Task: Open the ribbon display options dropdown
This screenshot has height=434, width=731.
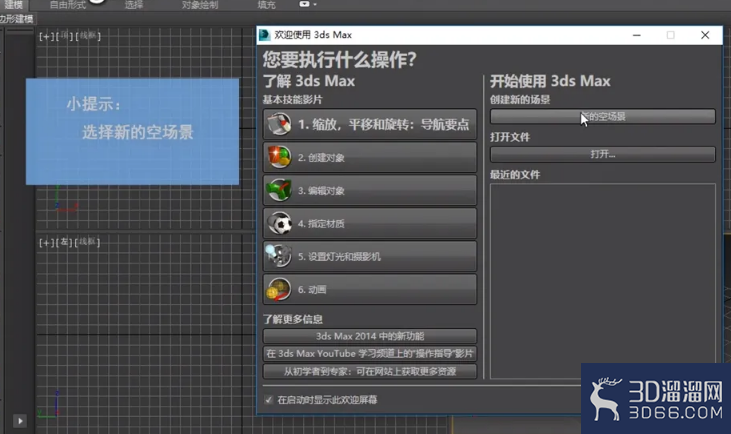Action: pyautogui.click(x=308, y=4)
